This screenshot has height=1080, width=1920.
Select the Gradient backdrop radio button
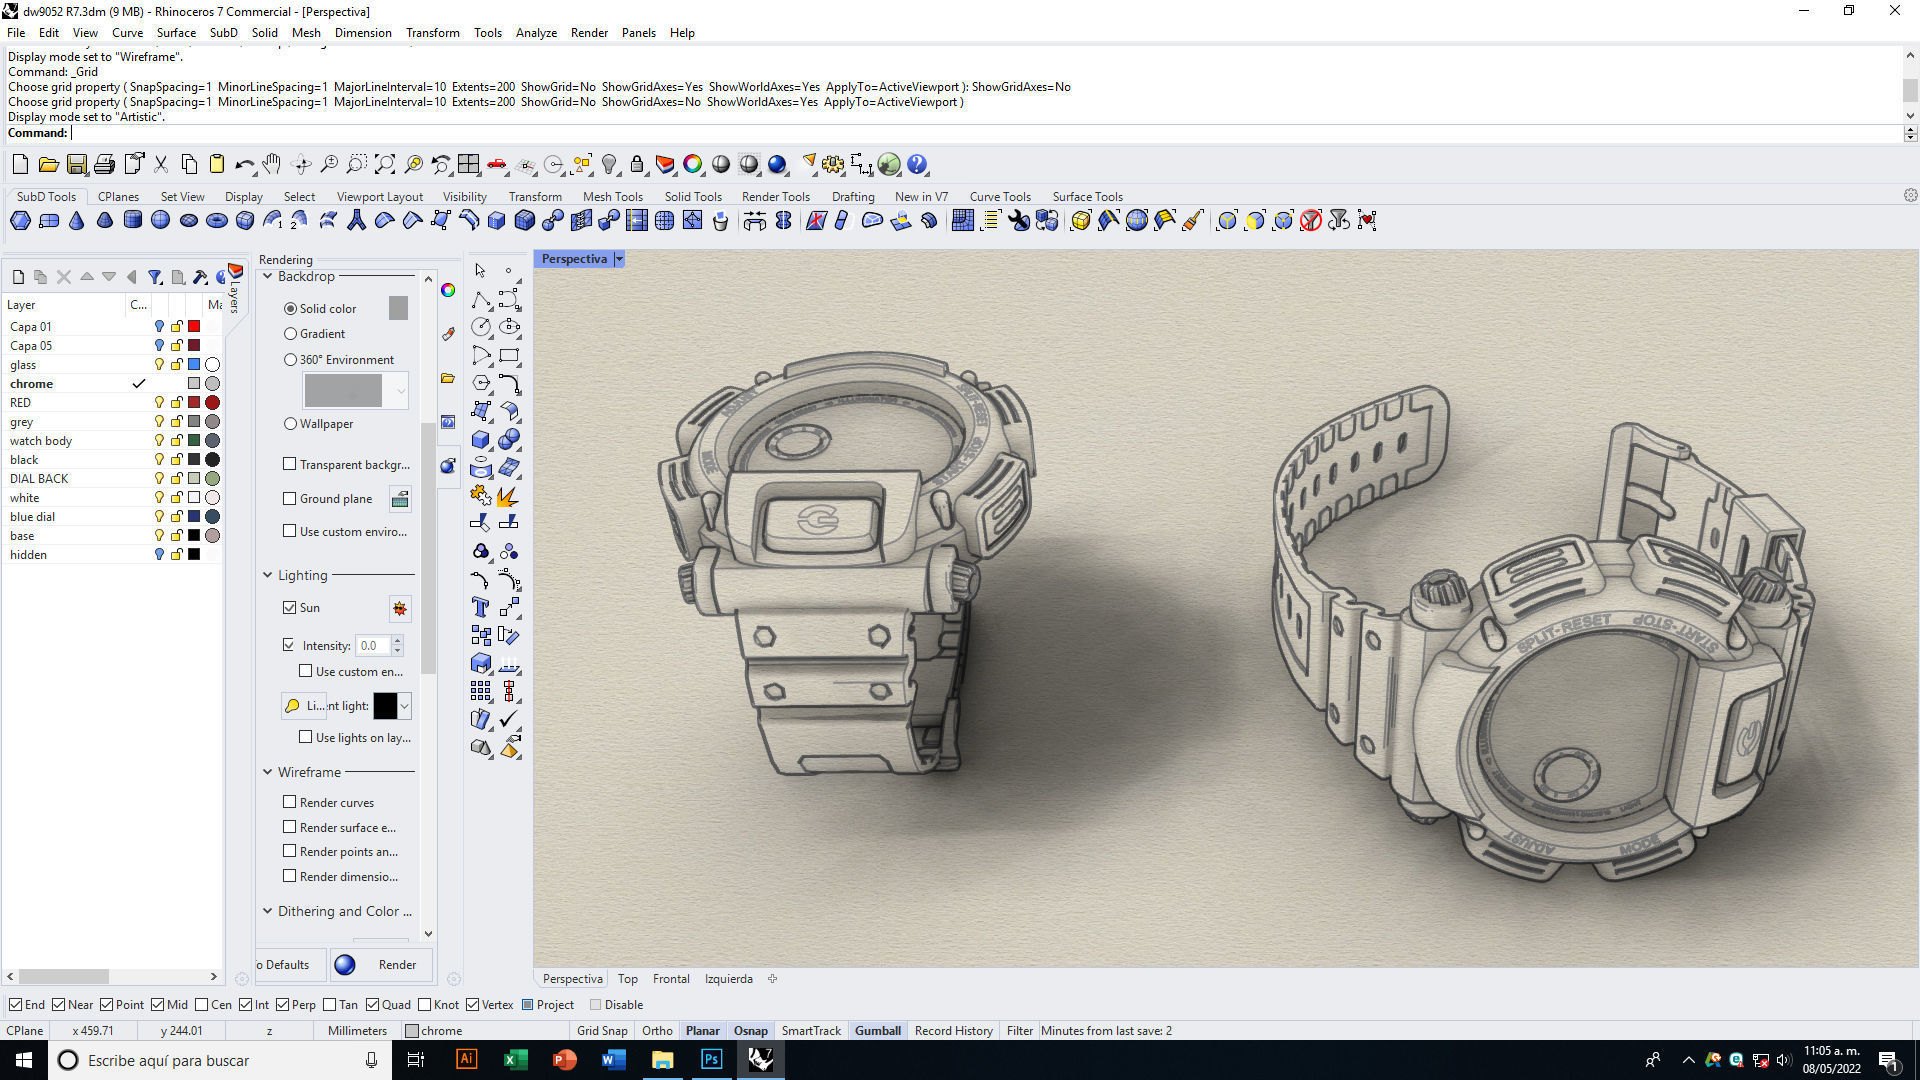point(290,334)
